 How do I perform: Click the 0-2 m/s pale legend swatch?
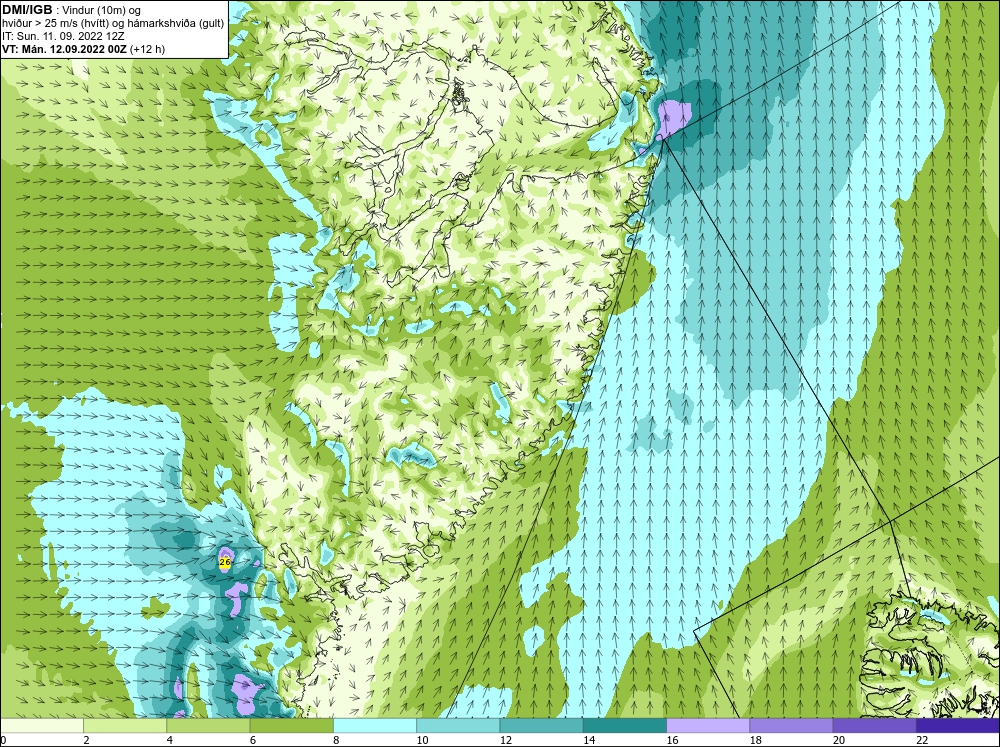[42, 725]
